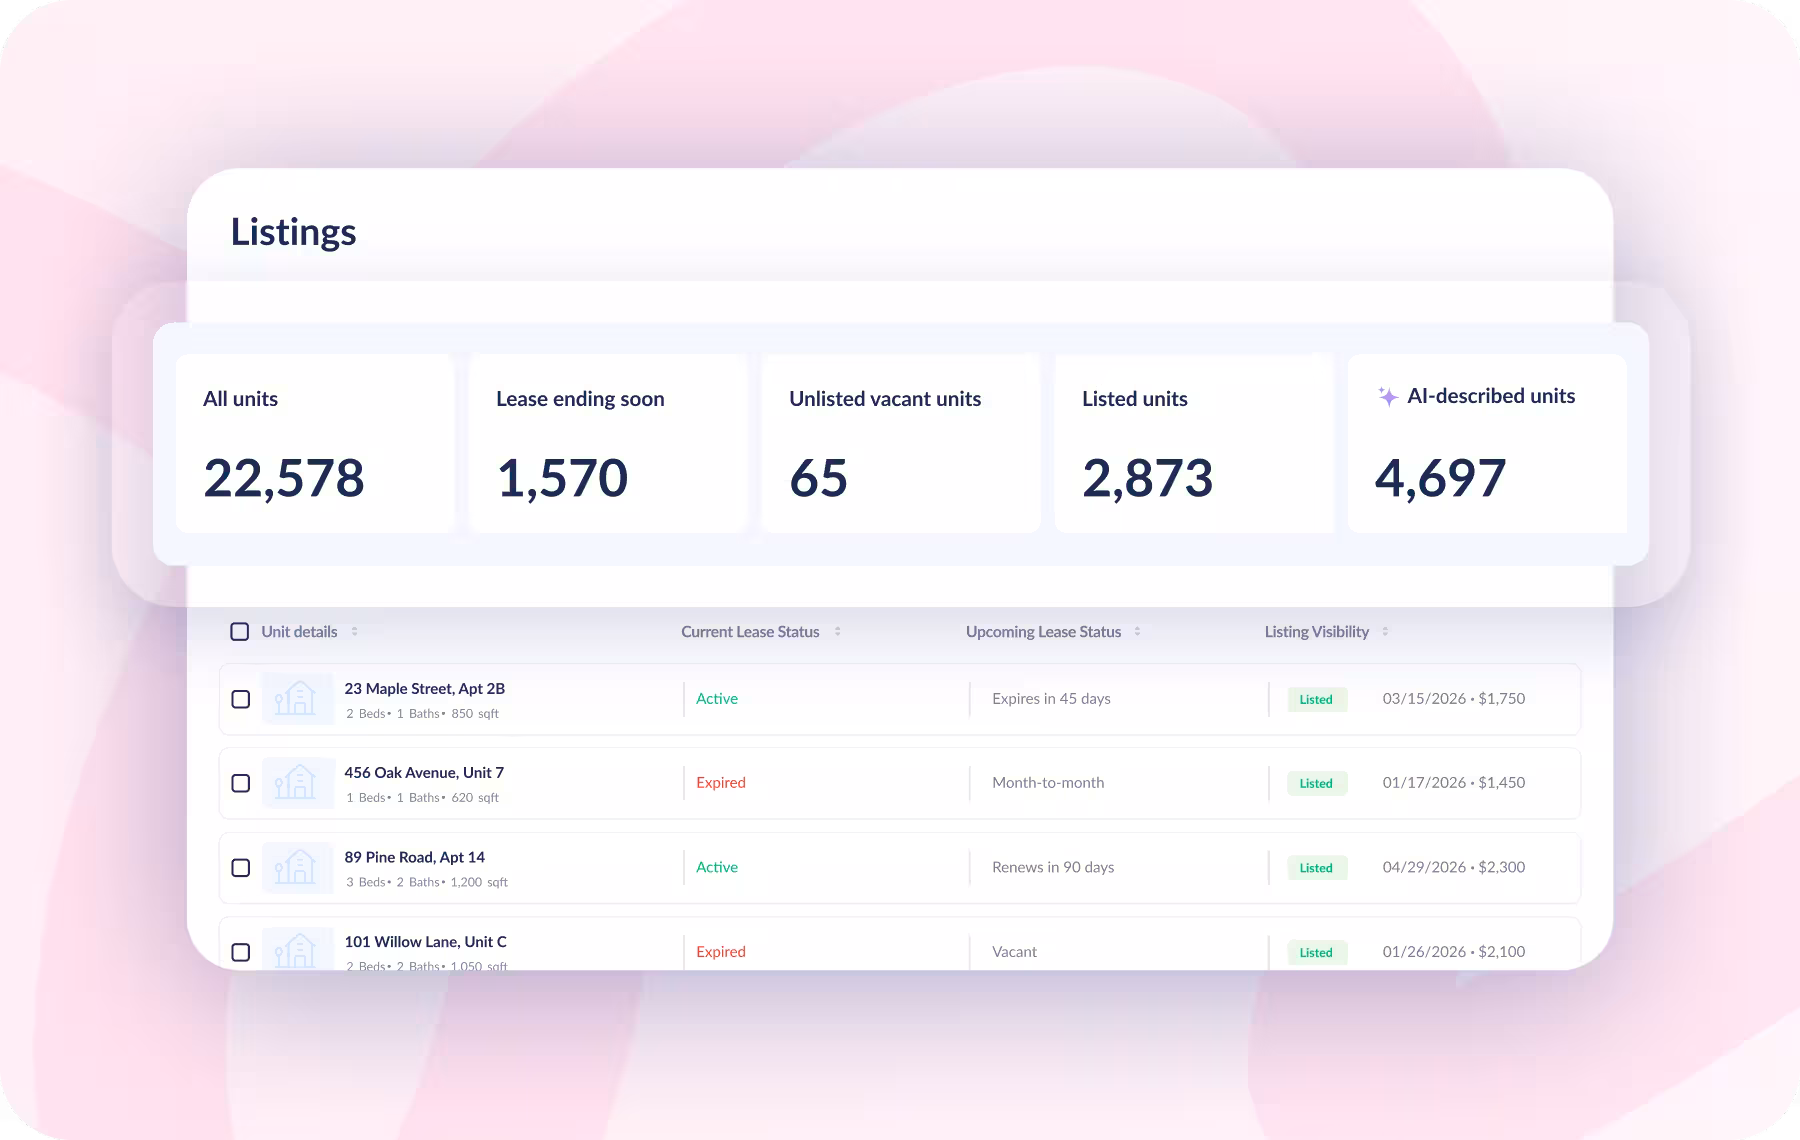Sort by Current Lease Status column arrows
This screenshot has height=1140, width=1800.
837,631
